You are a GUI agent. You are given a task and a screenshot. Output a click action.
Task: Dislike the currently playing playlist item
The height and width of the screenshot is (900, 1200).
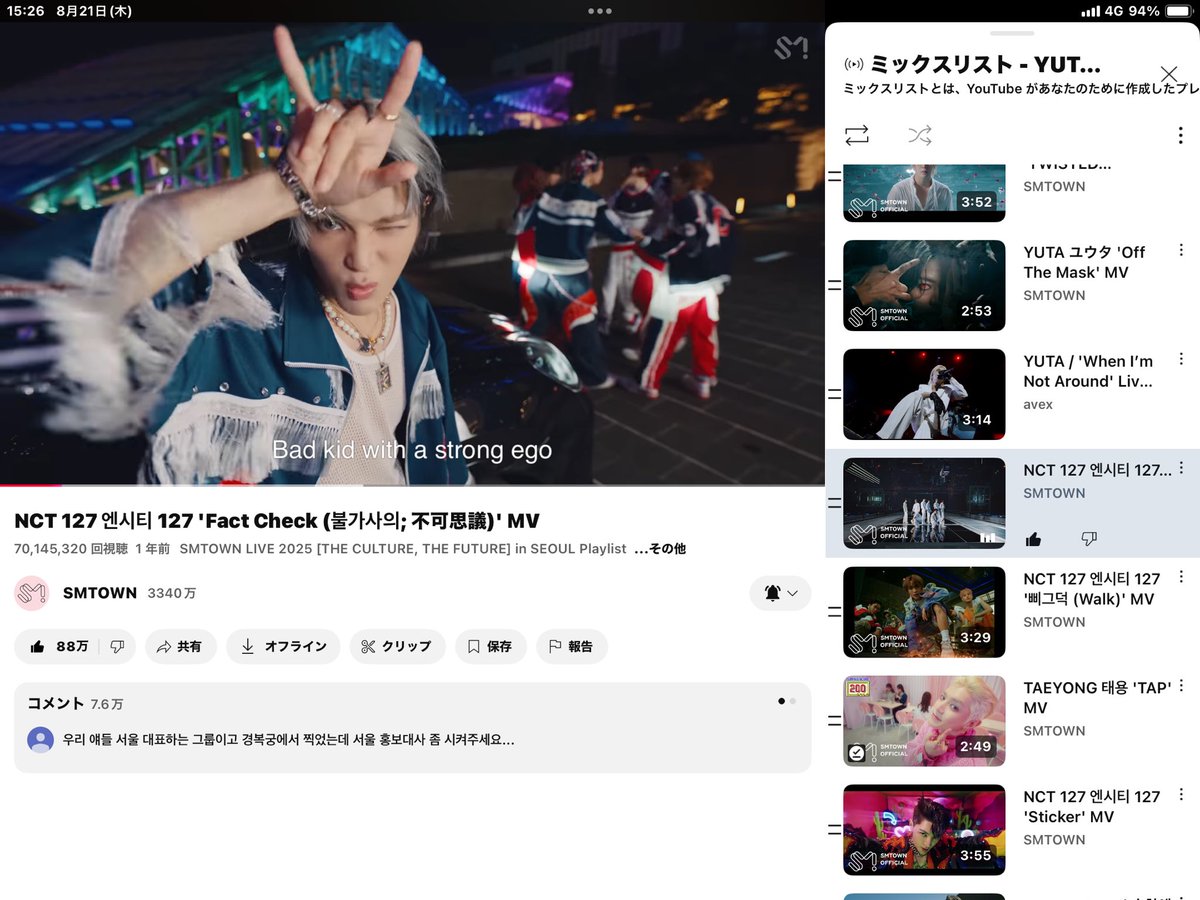point(1089,539)
